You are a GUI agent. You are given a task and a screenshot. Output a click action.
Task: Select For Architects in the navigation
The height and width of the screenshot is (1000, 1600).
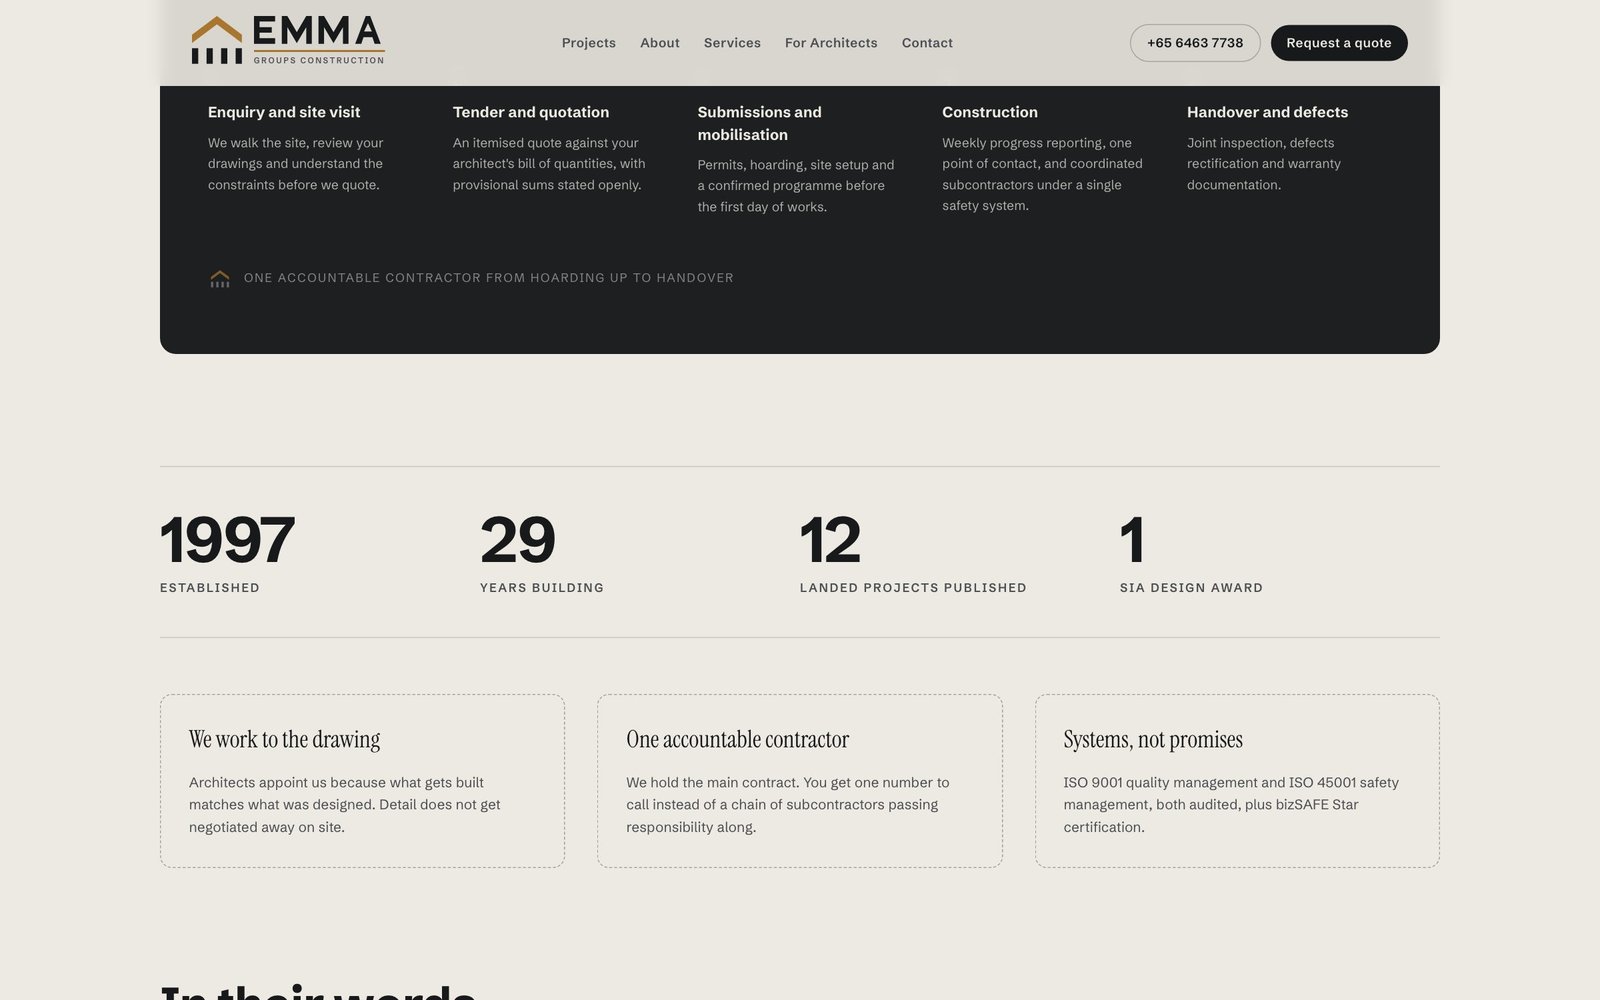pyautogui.click(x=831, y=43)
